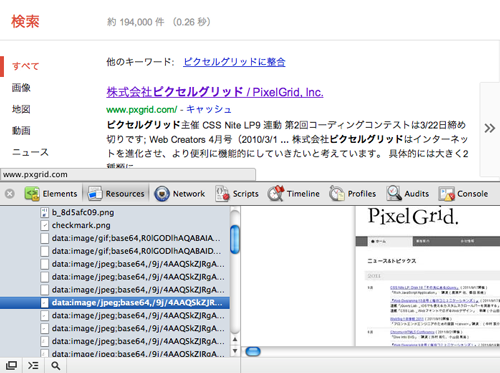500x373 pixels.
Task: Click horizontal scrollbar thumb under preview
Action: (x=253, y=351)
